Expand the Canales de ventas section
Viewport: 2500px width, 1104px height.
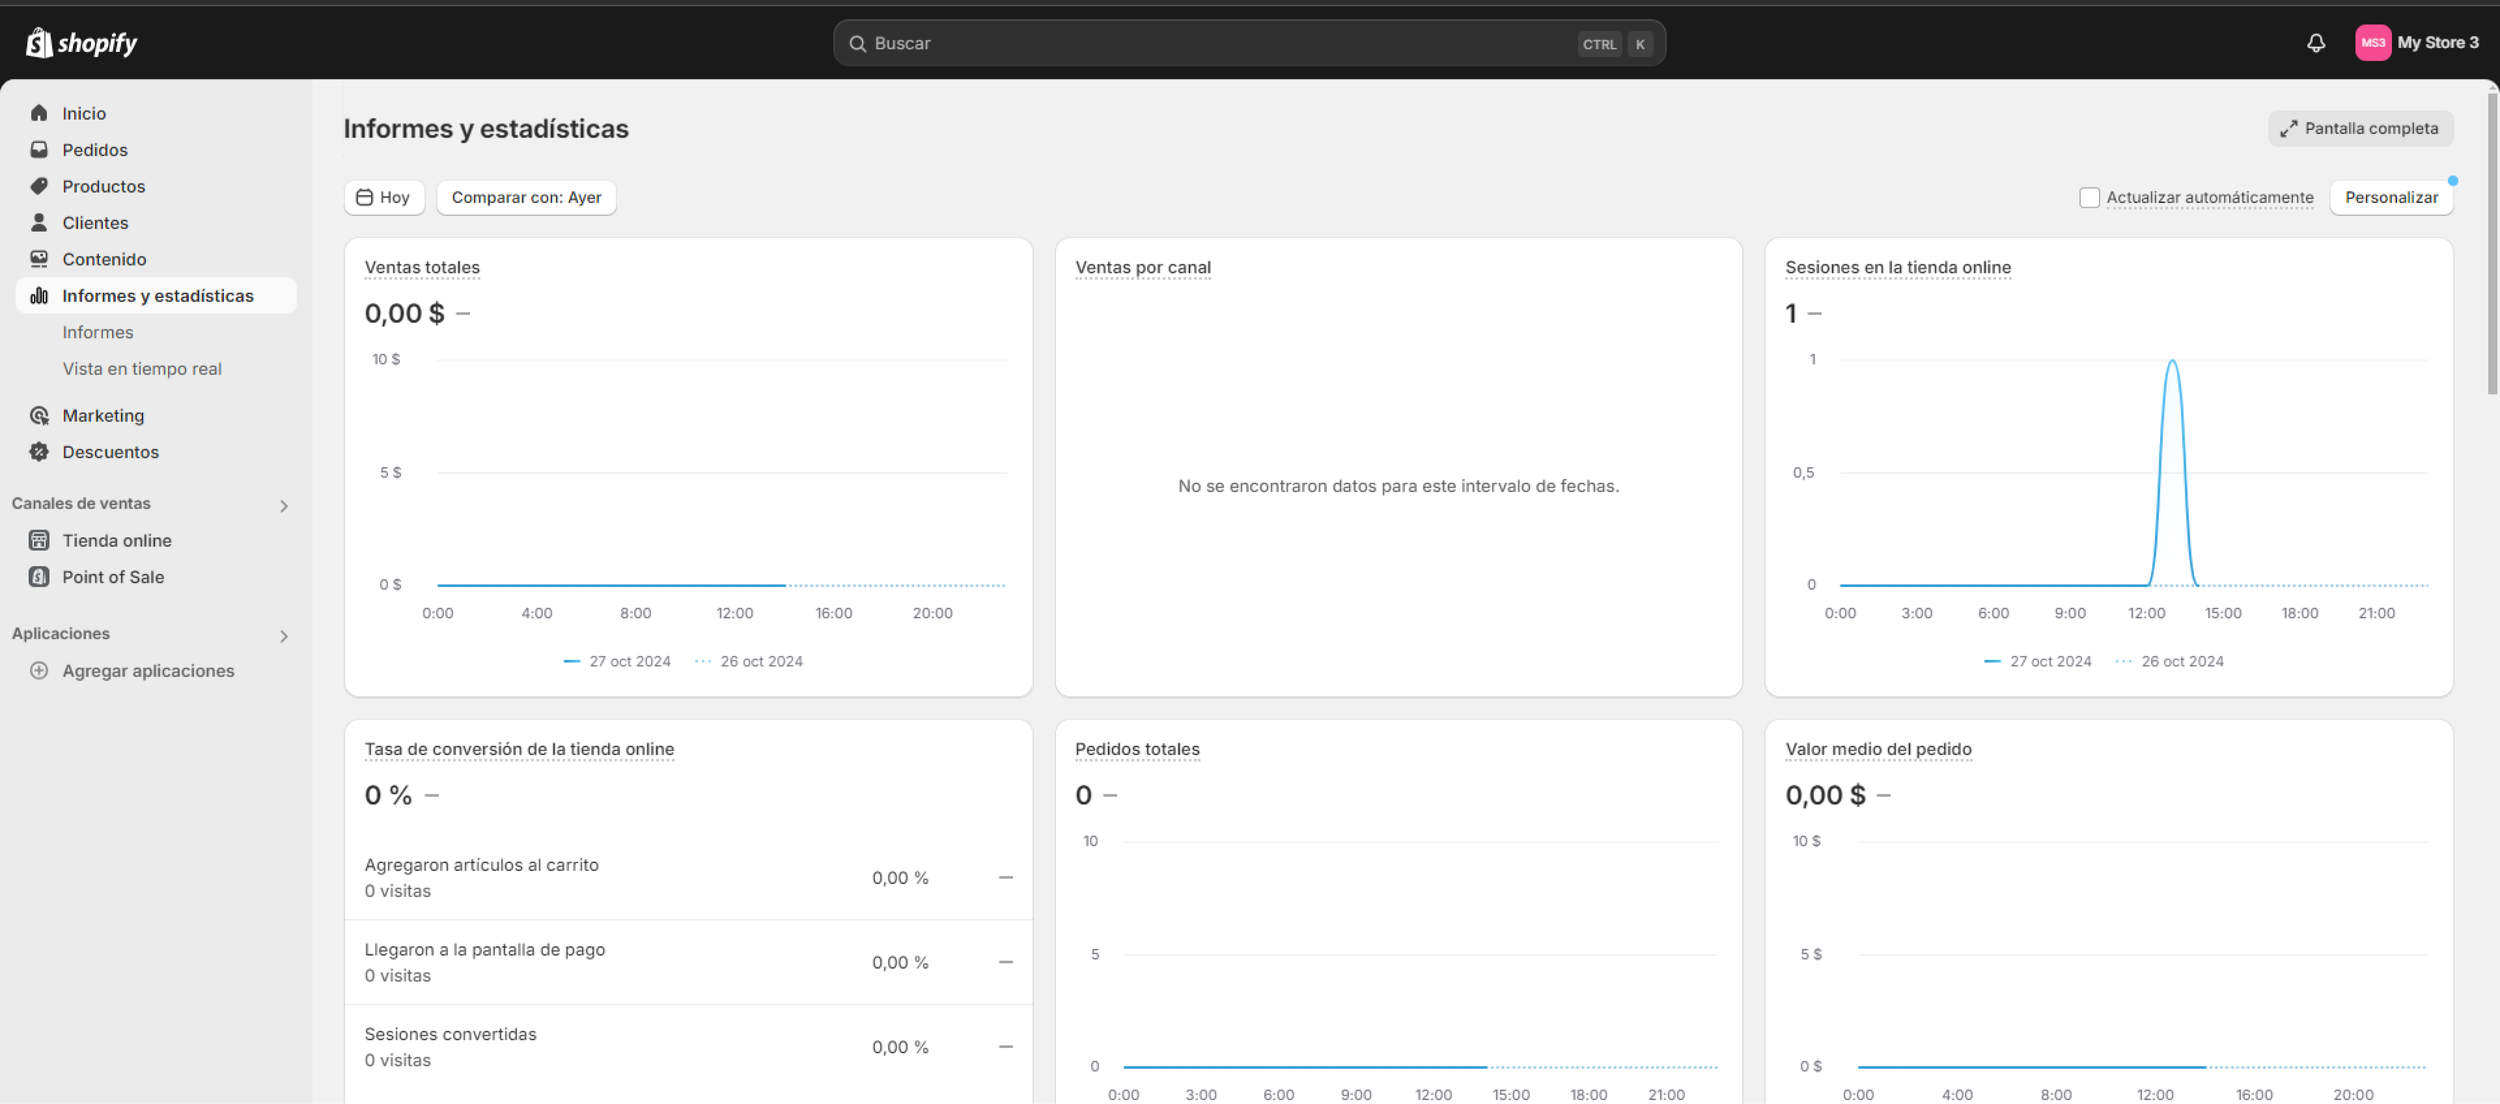(x=284, y=506)
